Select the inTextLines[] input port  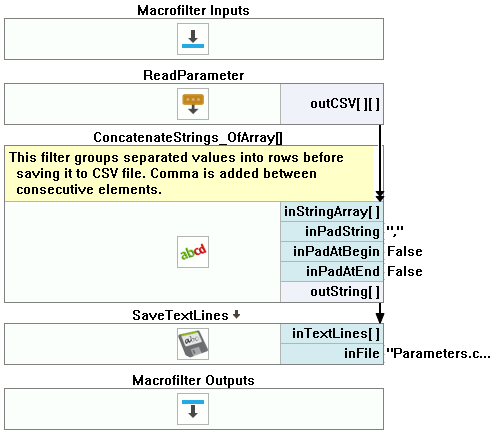[332, 334]
